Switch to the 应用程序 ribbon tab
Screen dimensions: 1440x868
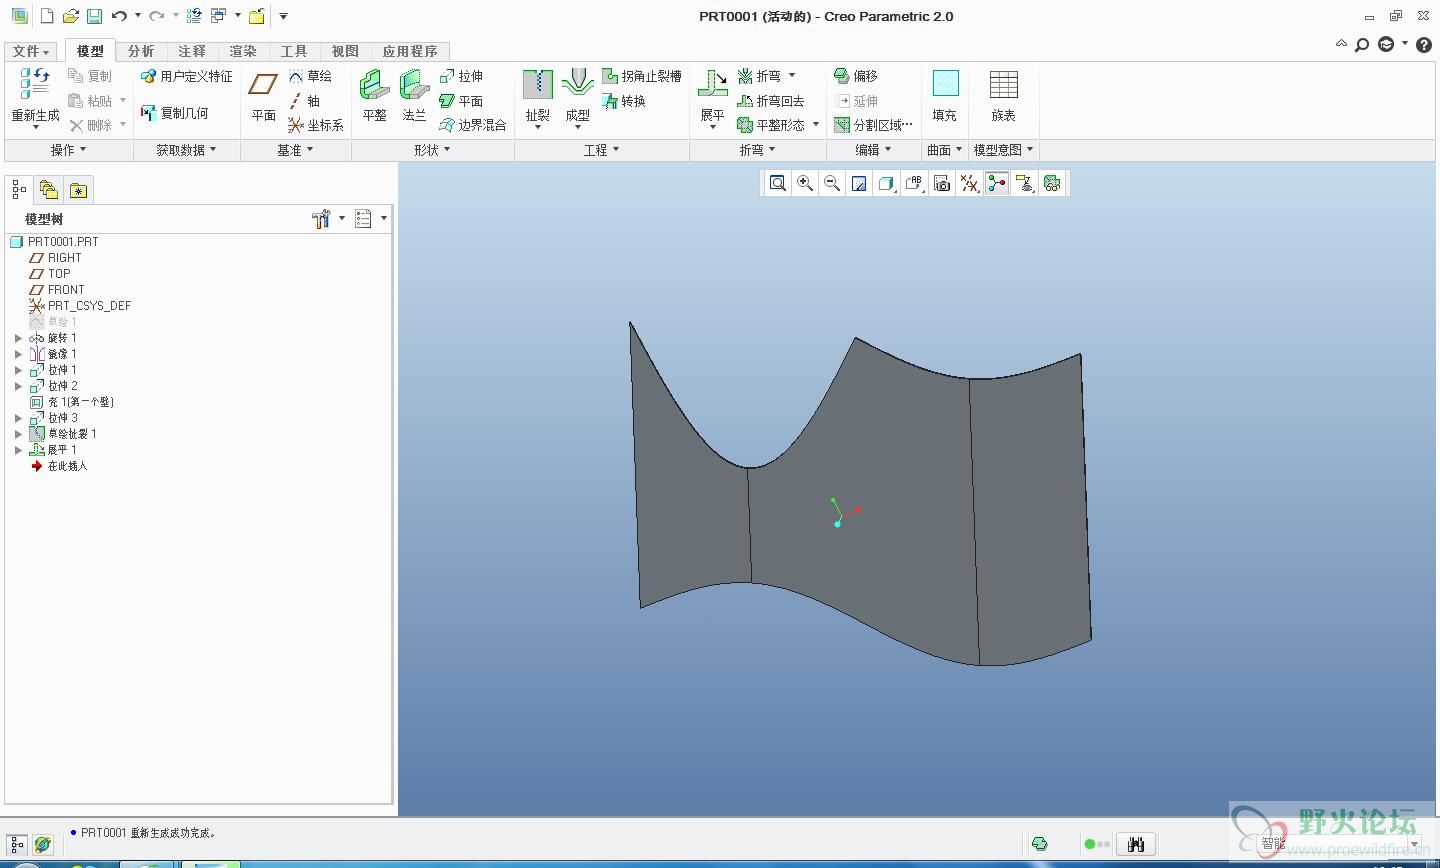pos(410,51)
